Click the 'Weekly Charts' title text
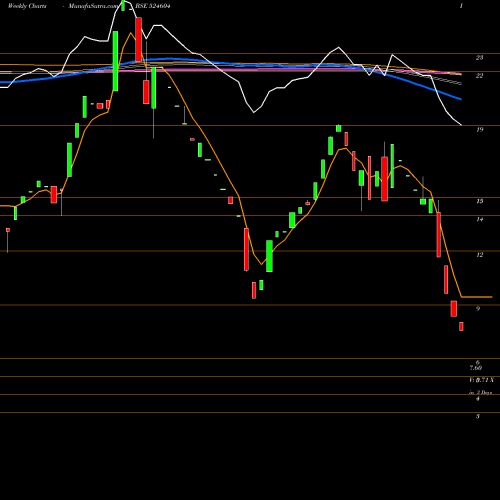This screenshot has width=500, height=500. (27, 6)
